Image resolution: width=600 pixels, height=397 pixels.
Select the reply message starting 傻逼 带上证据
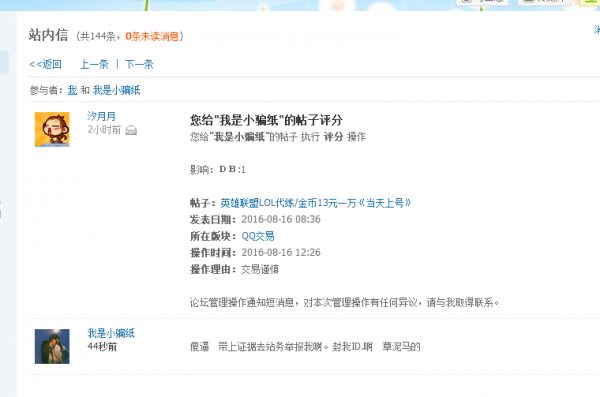[x=305, y=347]
